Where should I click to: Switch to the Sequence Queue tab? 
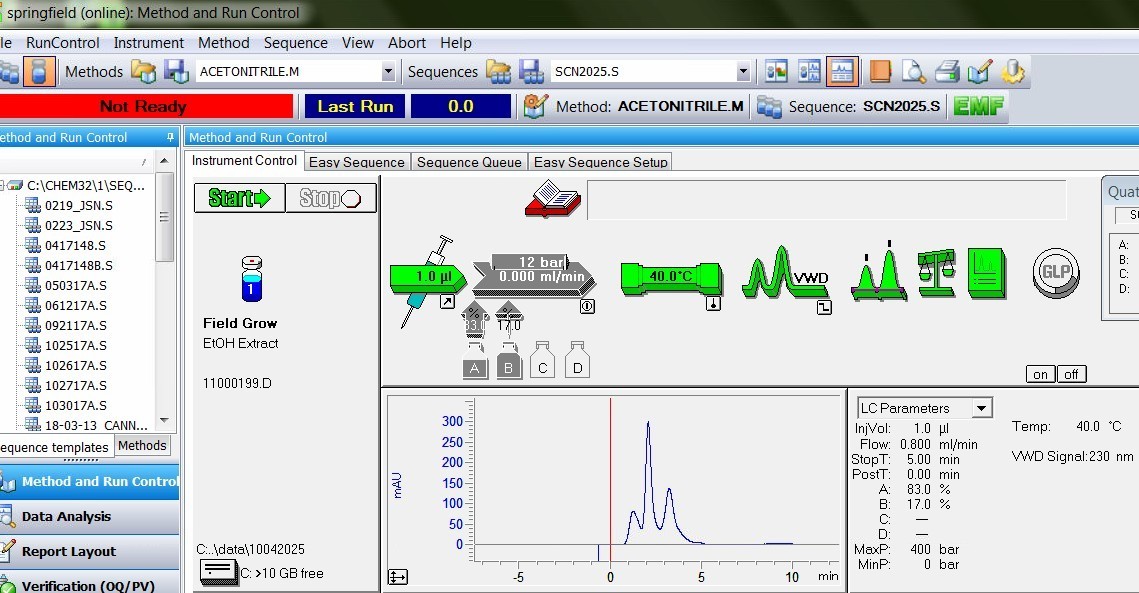469,162
